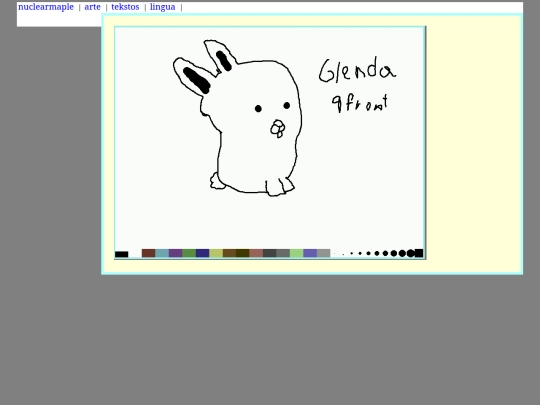This screenshot has height=405, width=540.
Task: Pick the dark olive color swatch
Action: coord(243,253)
